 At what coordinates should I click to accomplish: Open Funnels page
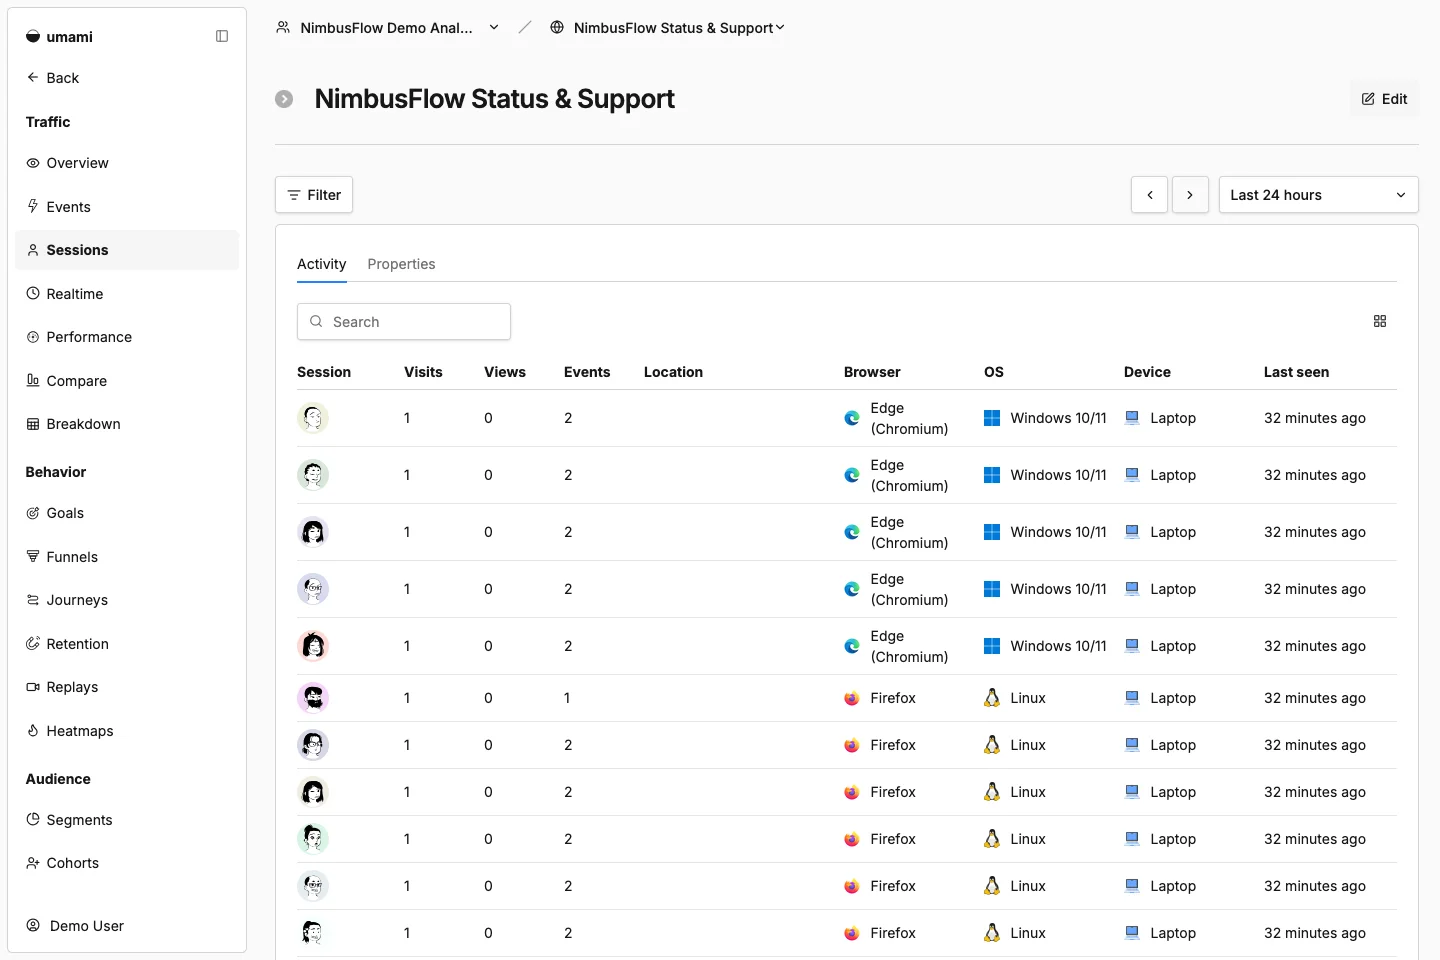pos(127,557)
